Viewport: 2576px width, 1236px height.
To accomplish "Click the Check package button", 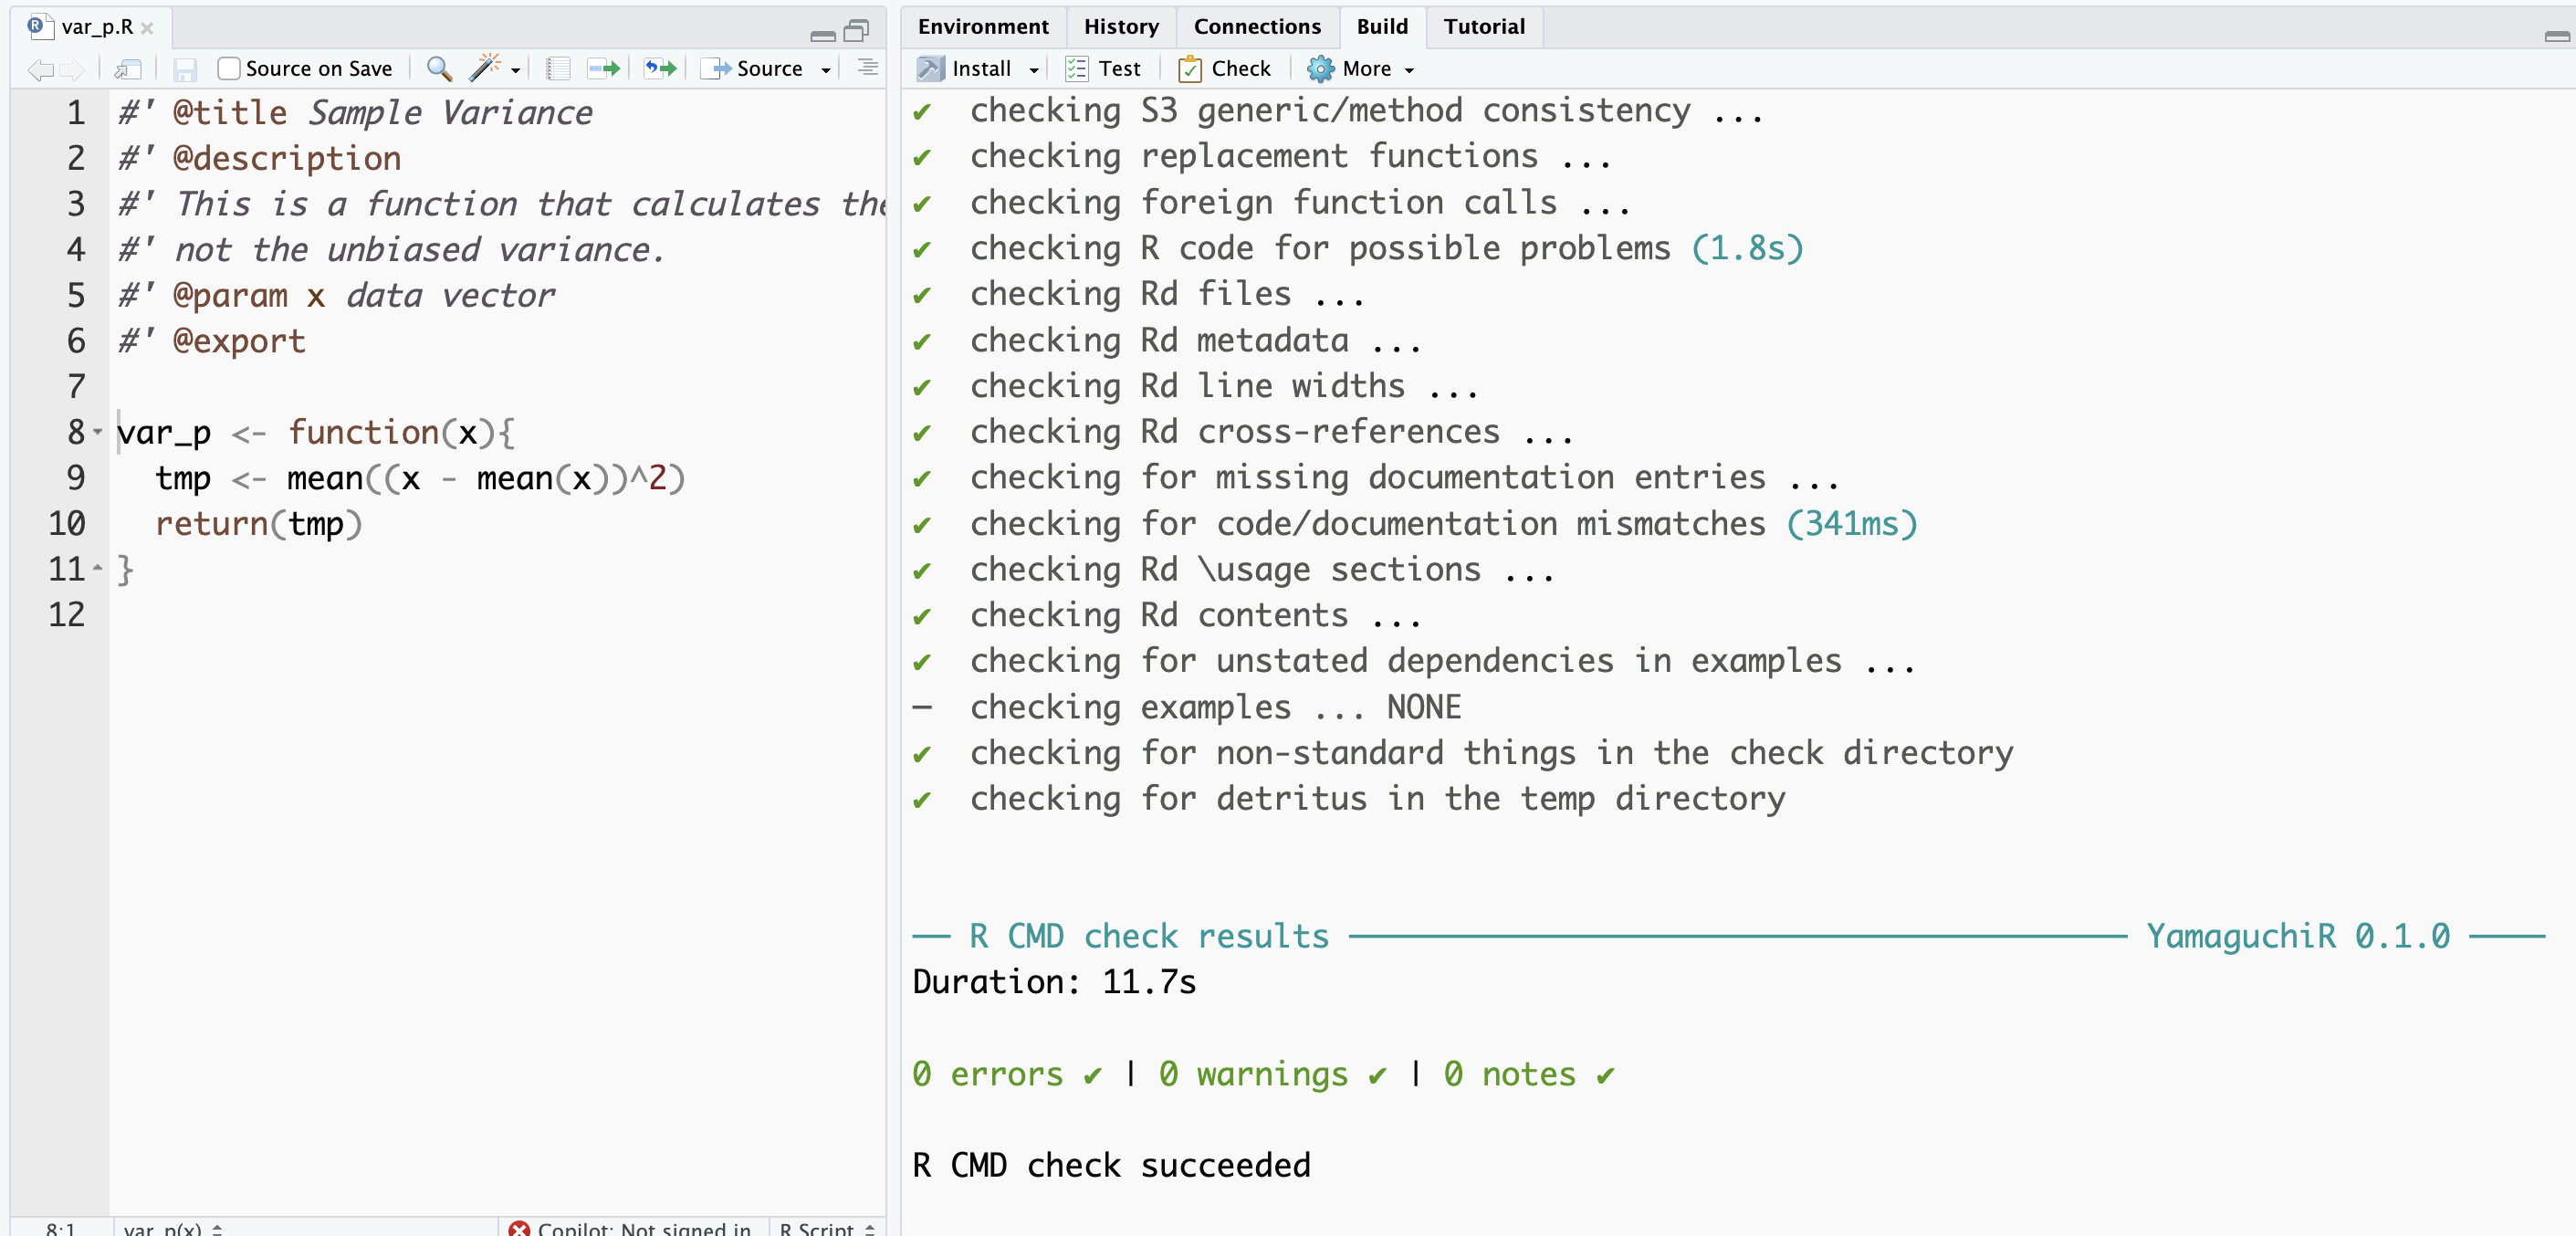I will [x=1225, y=68].
